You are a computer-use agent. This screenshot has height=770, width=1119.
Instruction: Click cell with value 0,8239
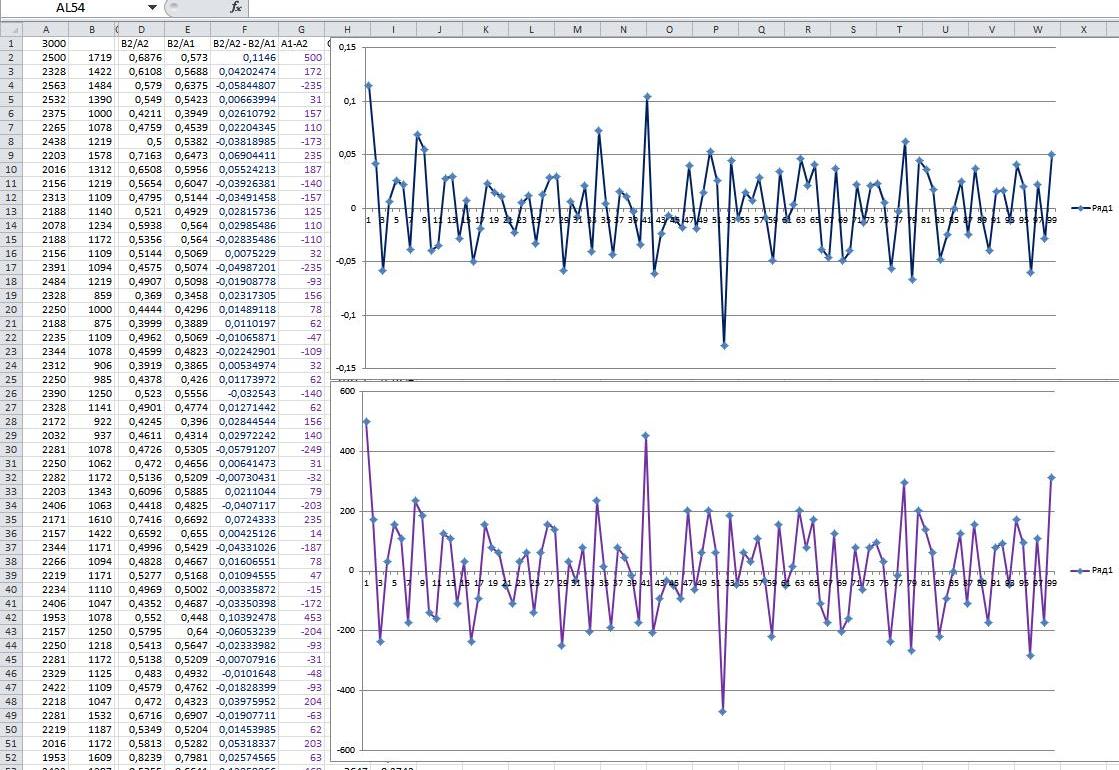141,757
